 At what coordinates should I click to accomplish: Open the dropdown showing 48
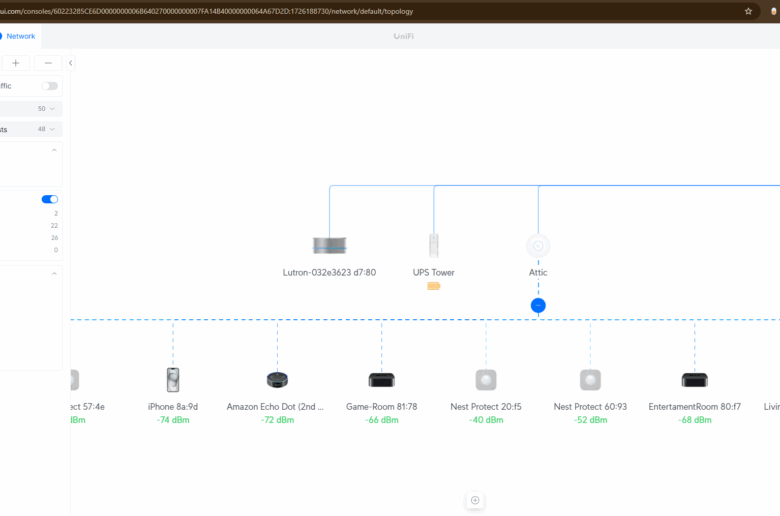[x=48, y=129]
